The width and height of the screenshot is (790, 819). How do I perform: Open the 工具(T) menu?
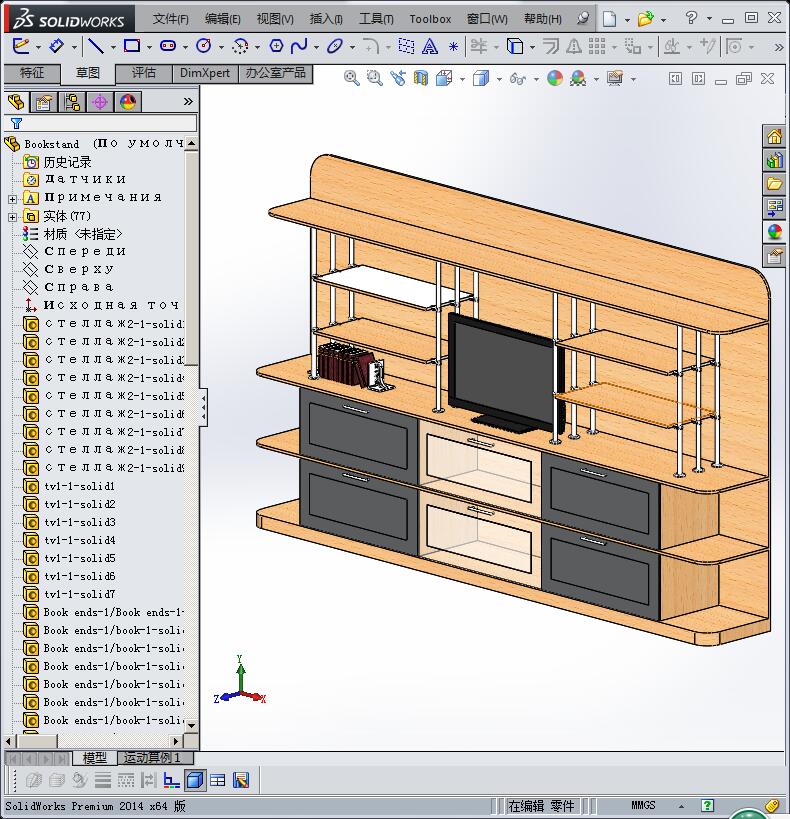pyautogui.click(x=376, y=19)
